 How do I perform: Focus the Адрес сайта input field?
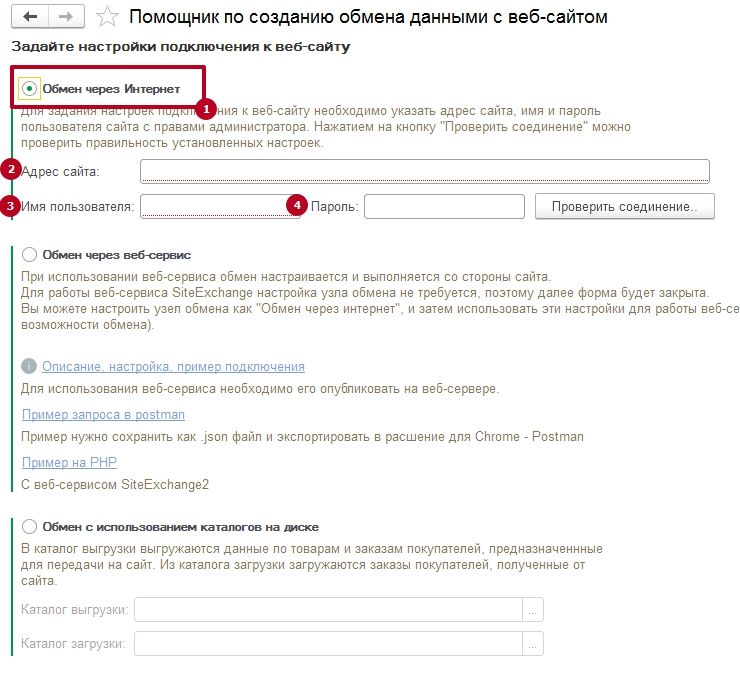(424, 171)
